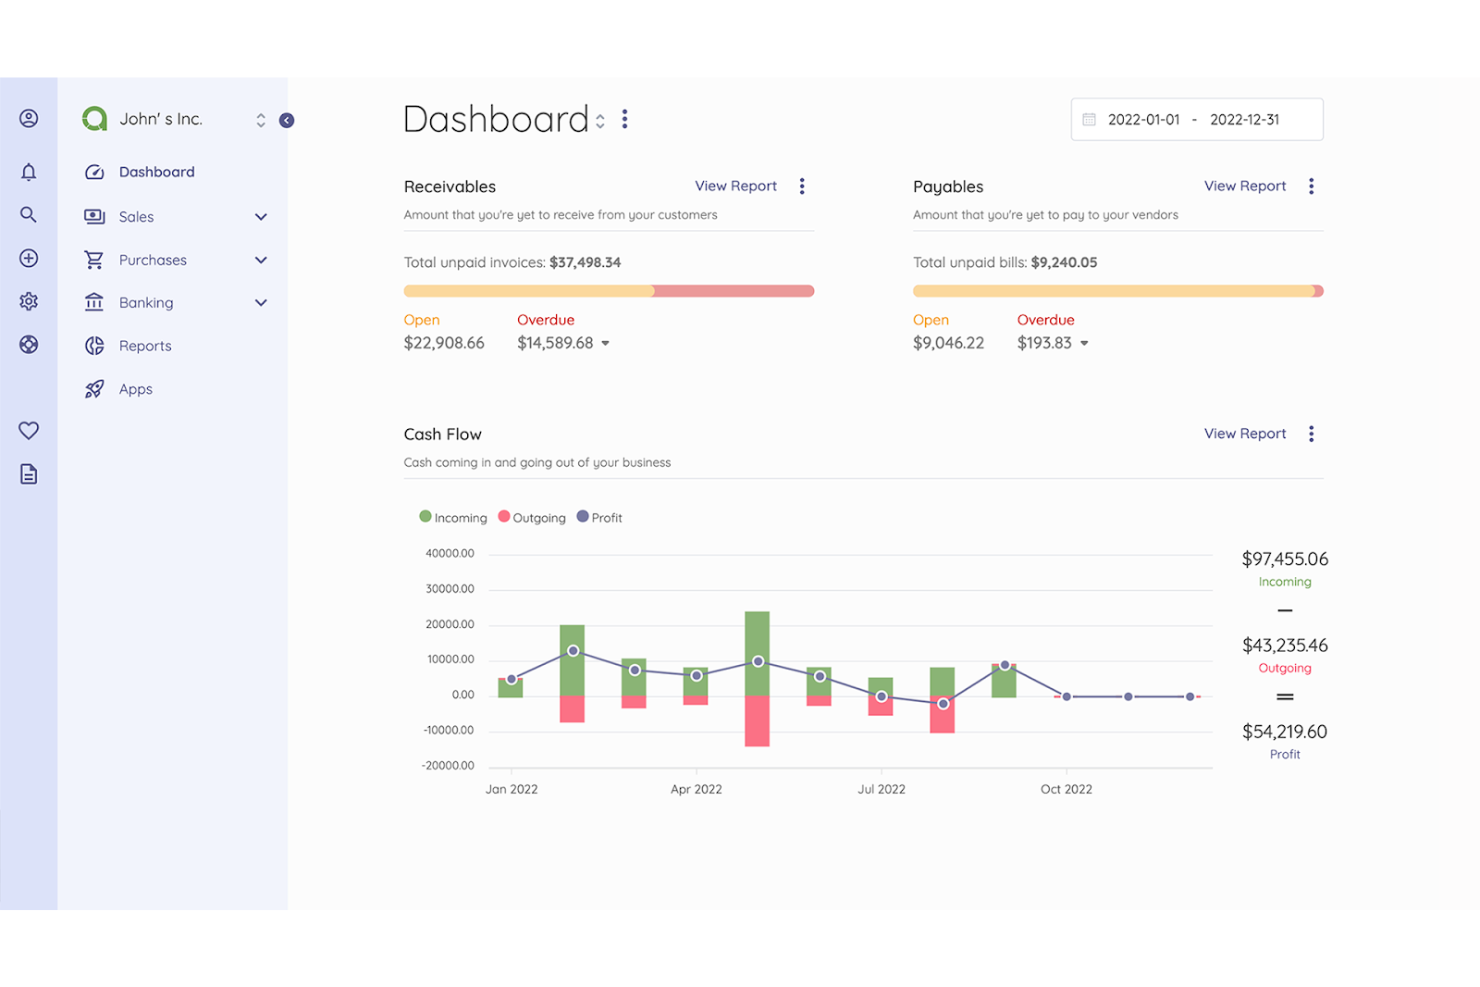Open the Dashboard section from the sidebar
This screenshot has width=1480, height=987.
pyautogui.click(x=160, y=171)
